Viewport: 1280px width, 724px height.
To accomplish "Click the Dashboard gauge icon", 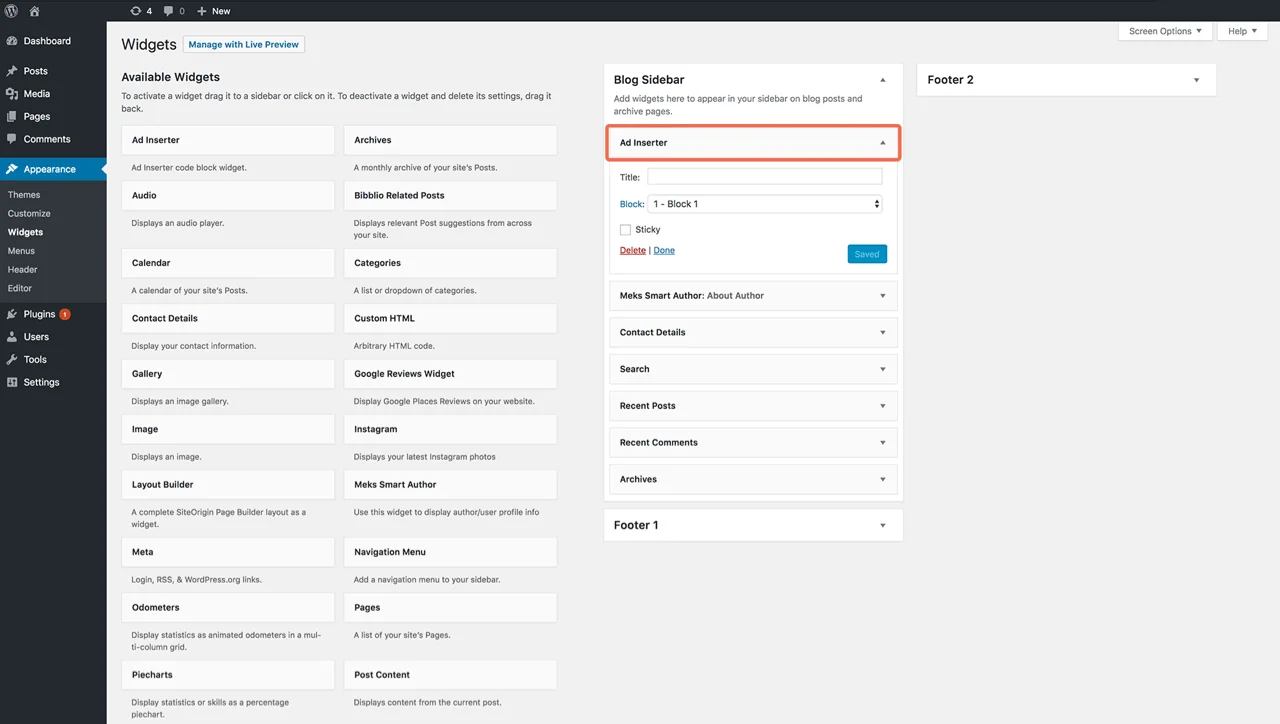I will coord(12,41).
